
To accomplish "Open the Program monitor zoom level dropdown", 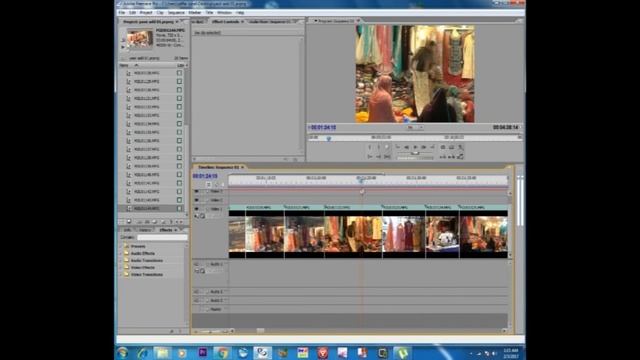I will pos(414,128).
